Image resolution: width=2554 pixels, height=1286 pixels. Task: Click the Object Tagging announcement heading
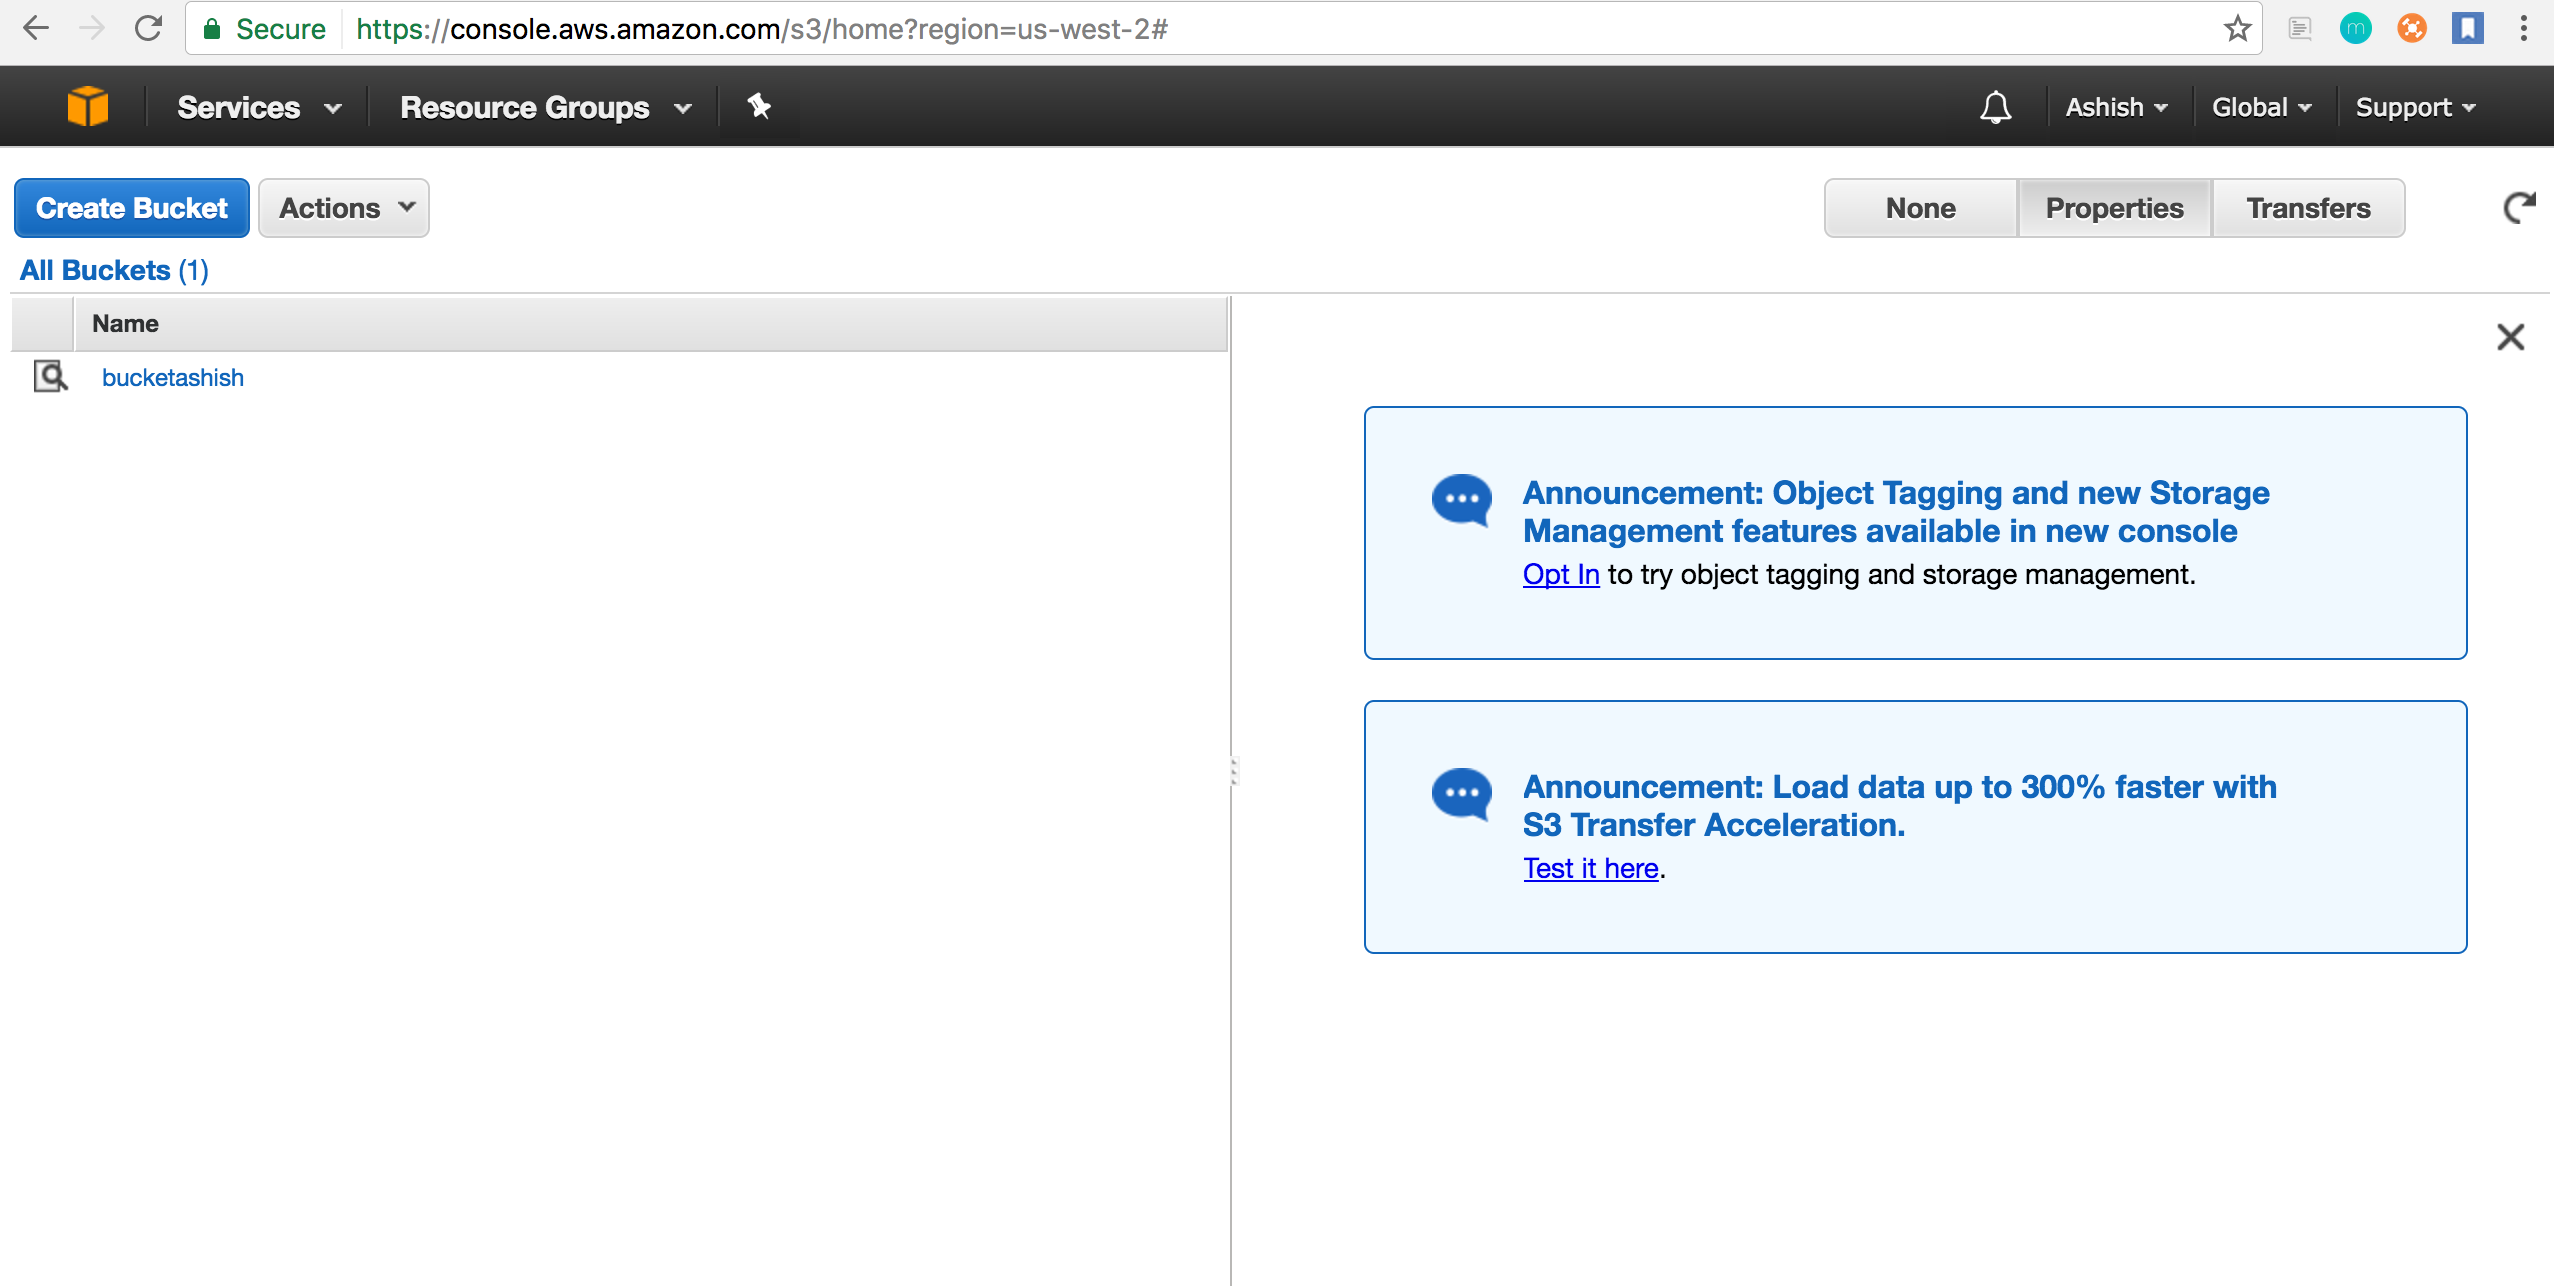point(1895,512)
